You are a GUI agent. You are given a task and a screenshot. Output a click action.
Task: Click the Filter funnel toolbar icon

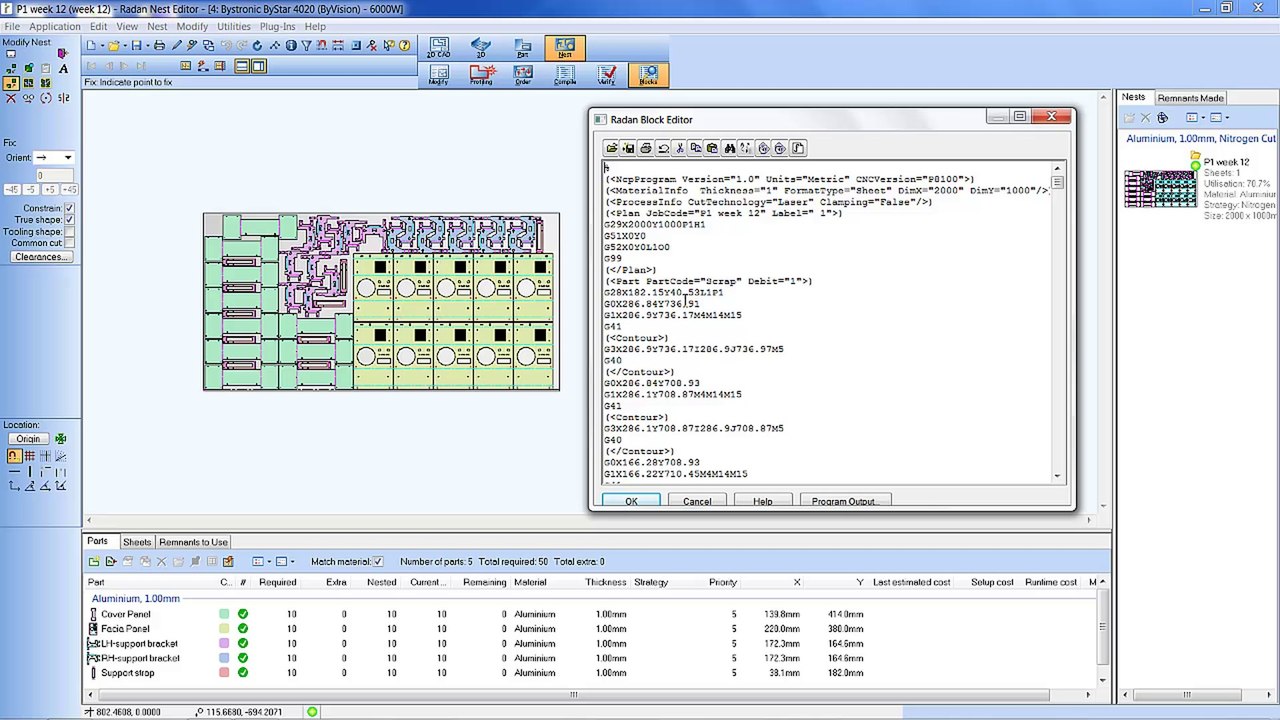point(306,46)
